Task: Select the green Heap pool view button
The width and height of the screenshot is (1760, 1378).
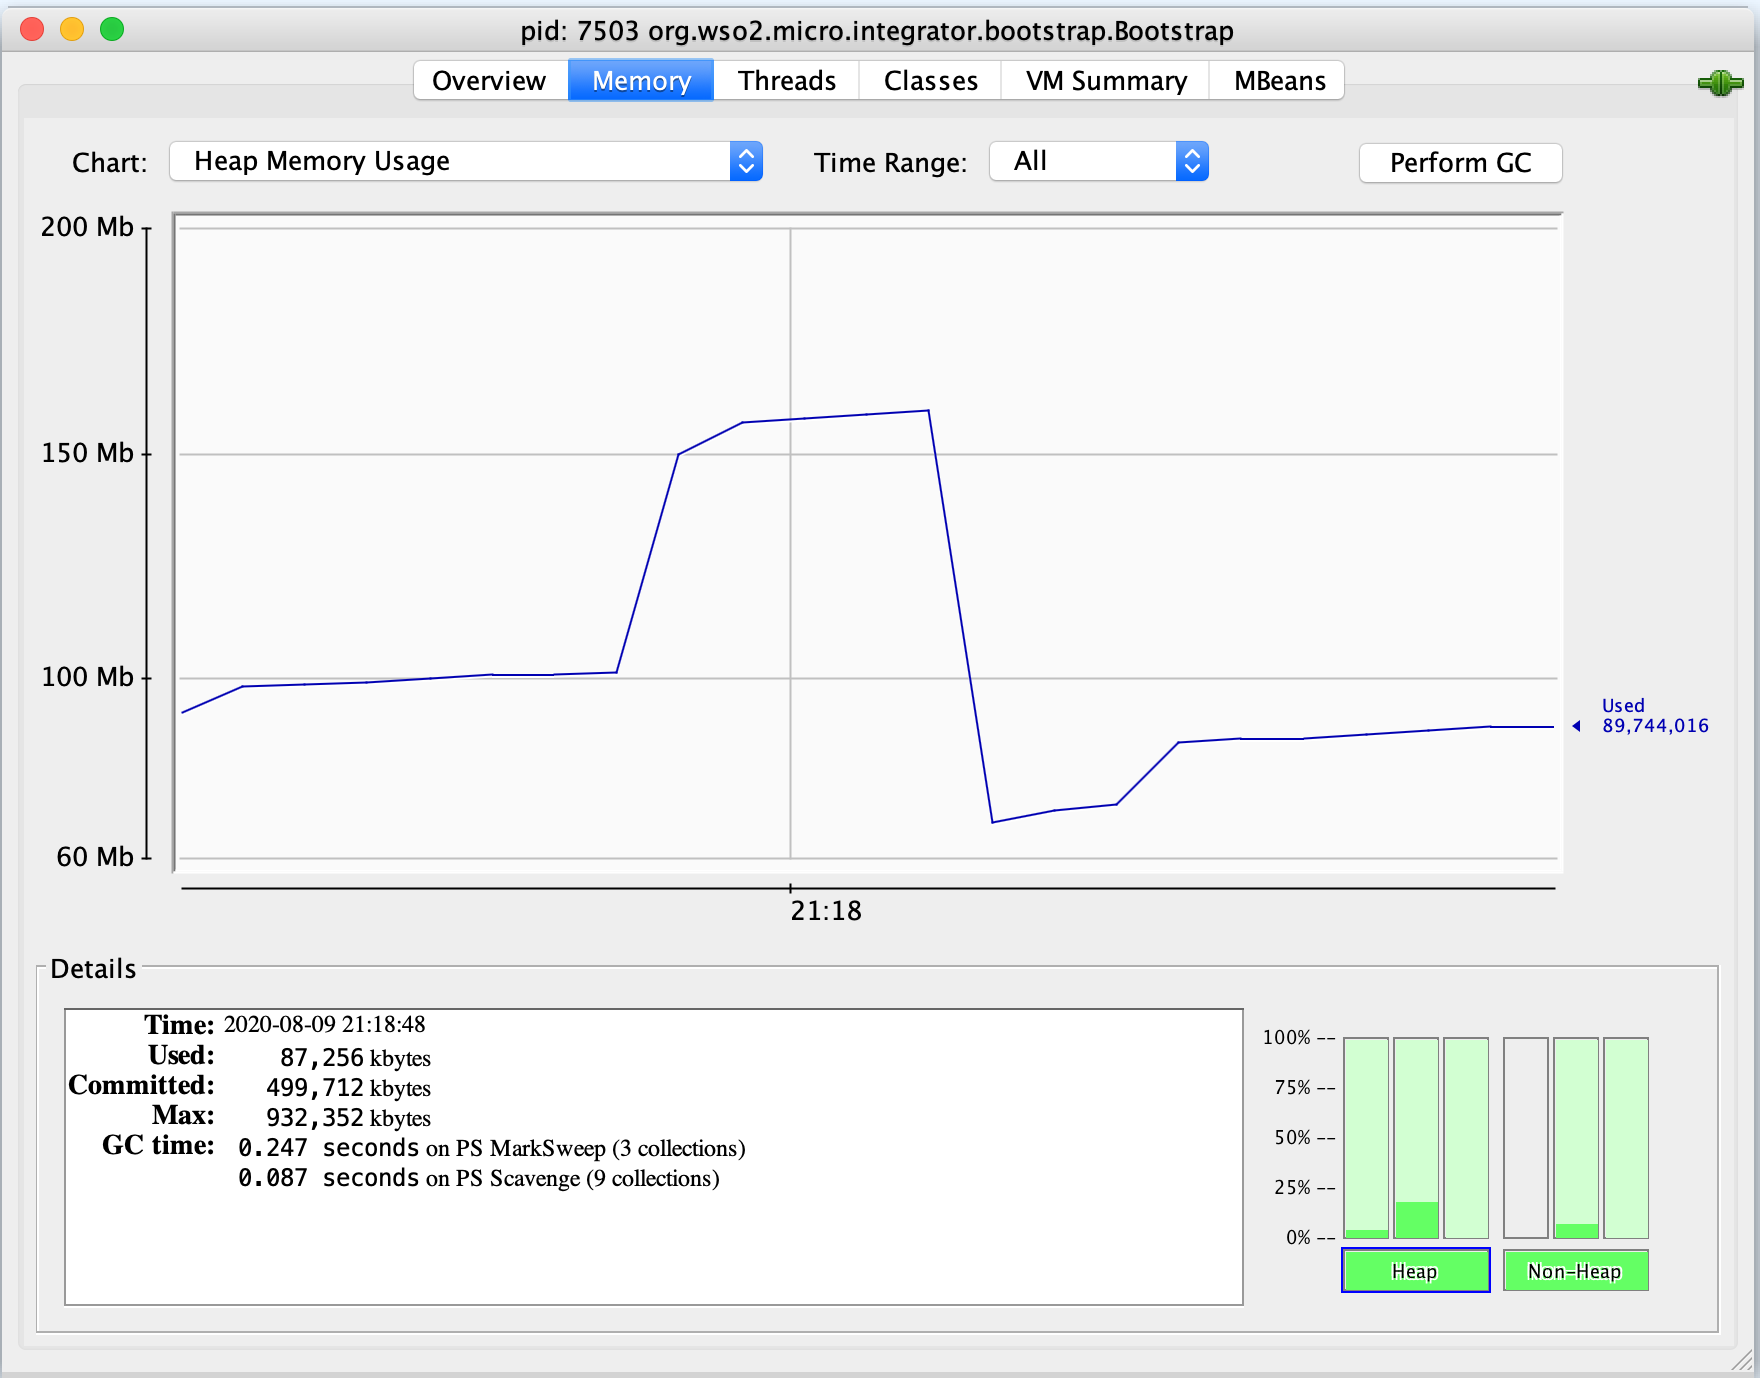Action: tap(1415, 1270)
